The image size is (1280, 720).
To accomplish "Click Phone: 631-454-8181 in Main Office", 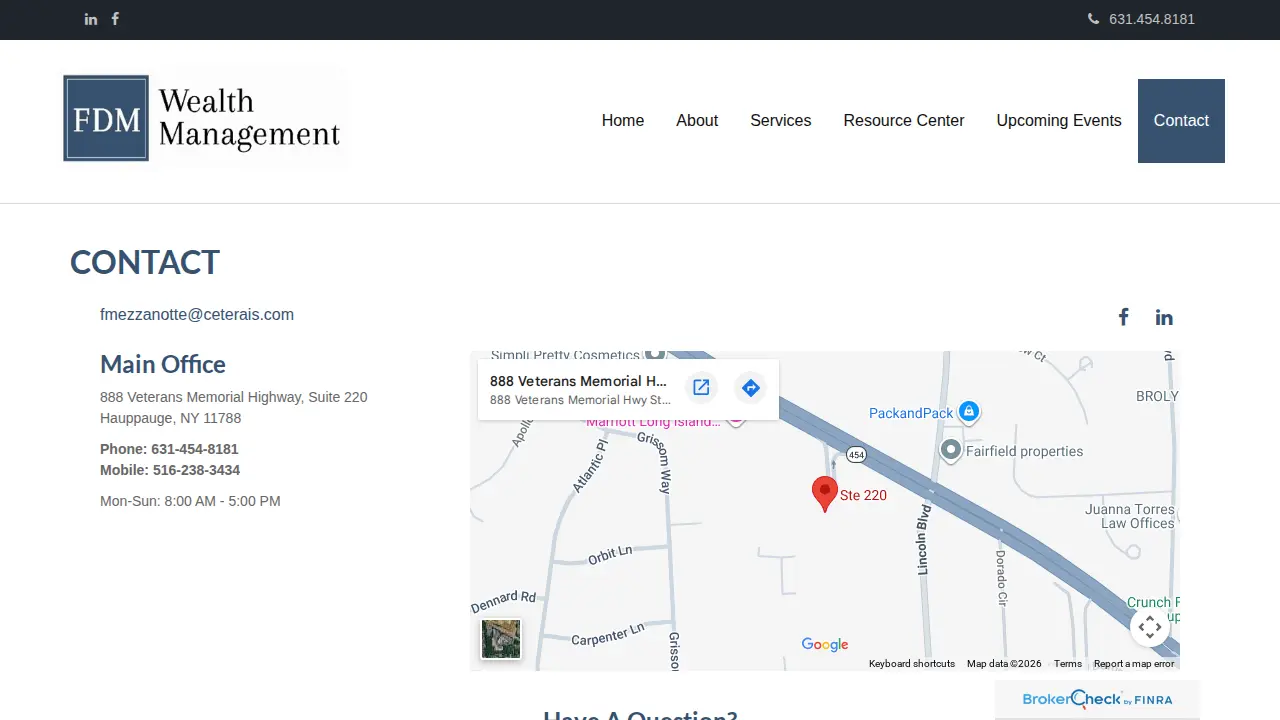I will point(169,449).
